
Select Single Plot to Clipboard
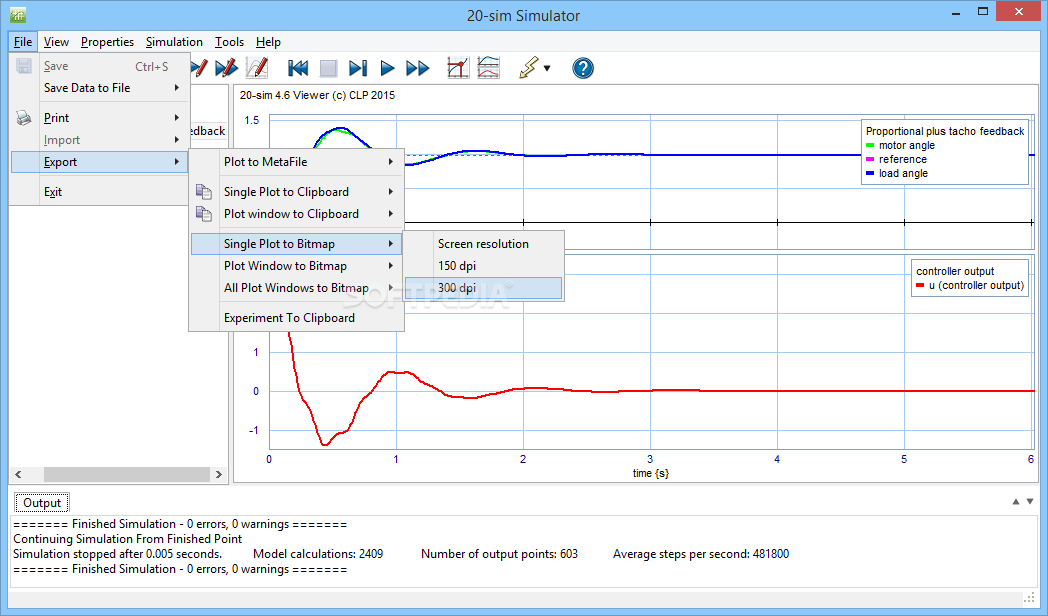[296, 192]
